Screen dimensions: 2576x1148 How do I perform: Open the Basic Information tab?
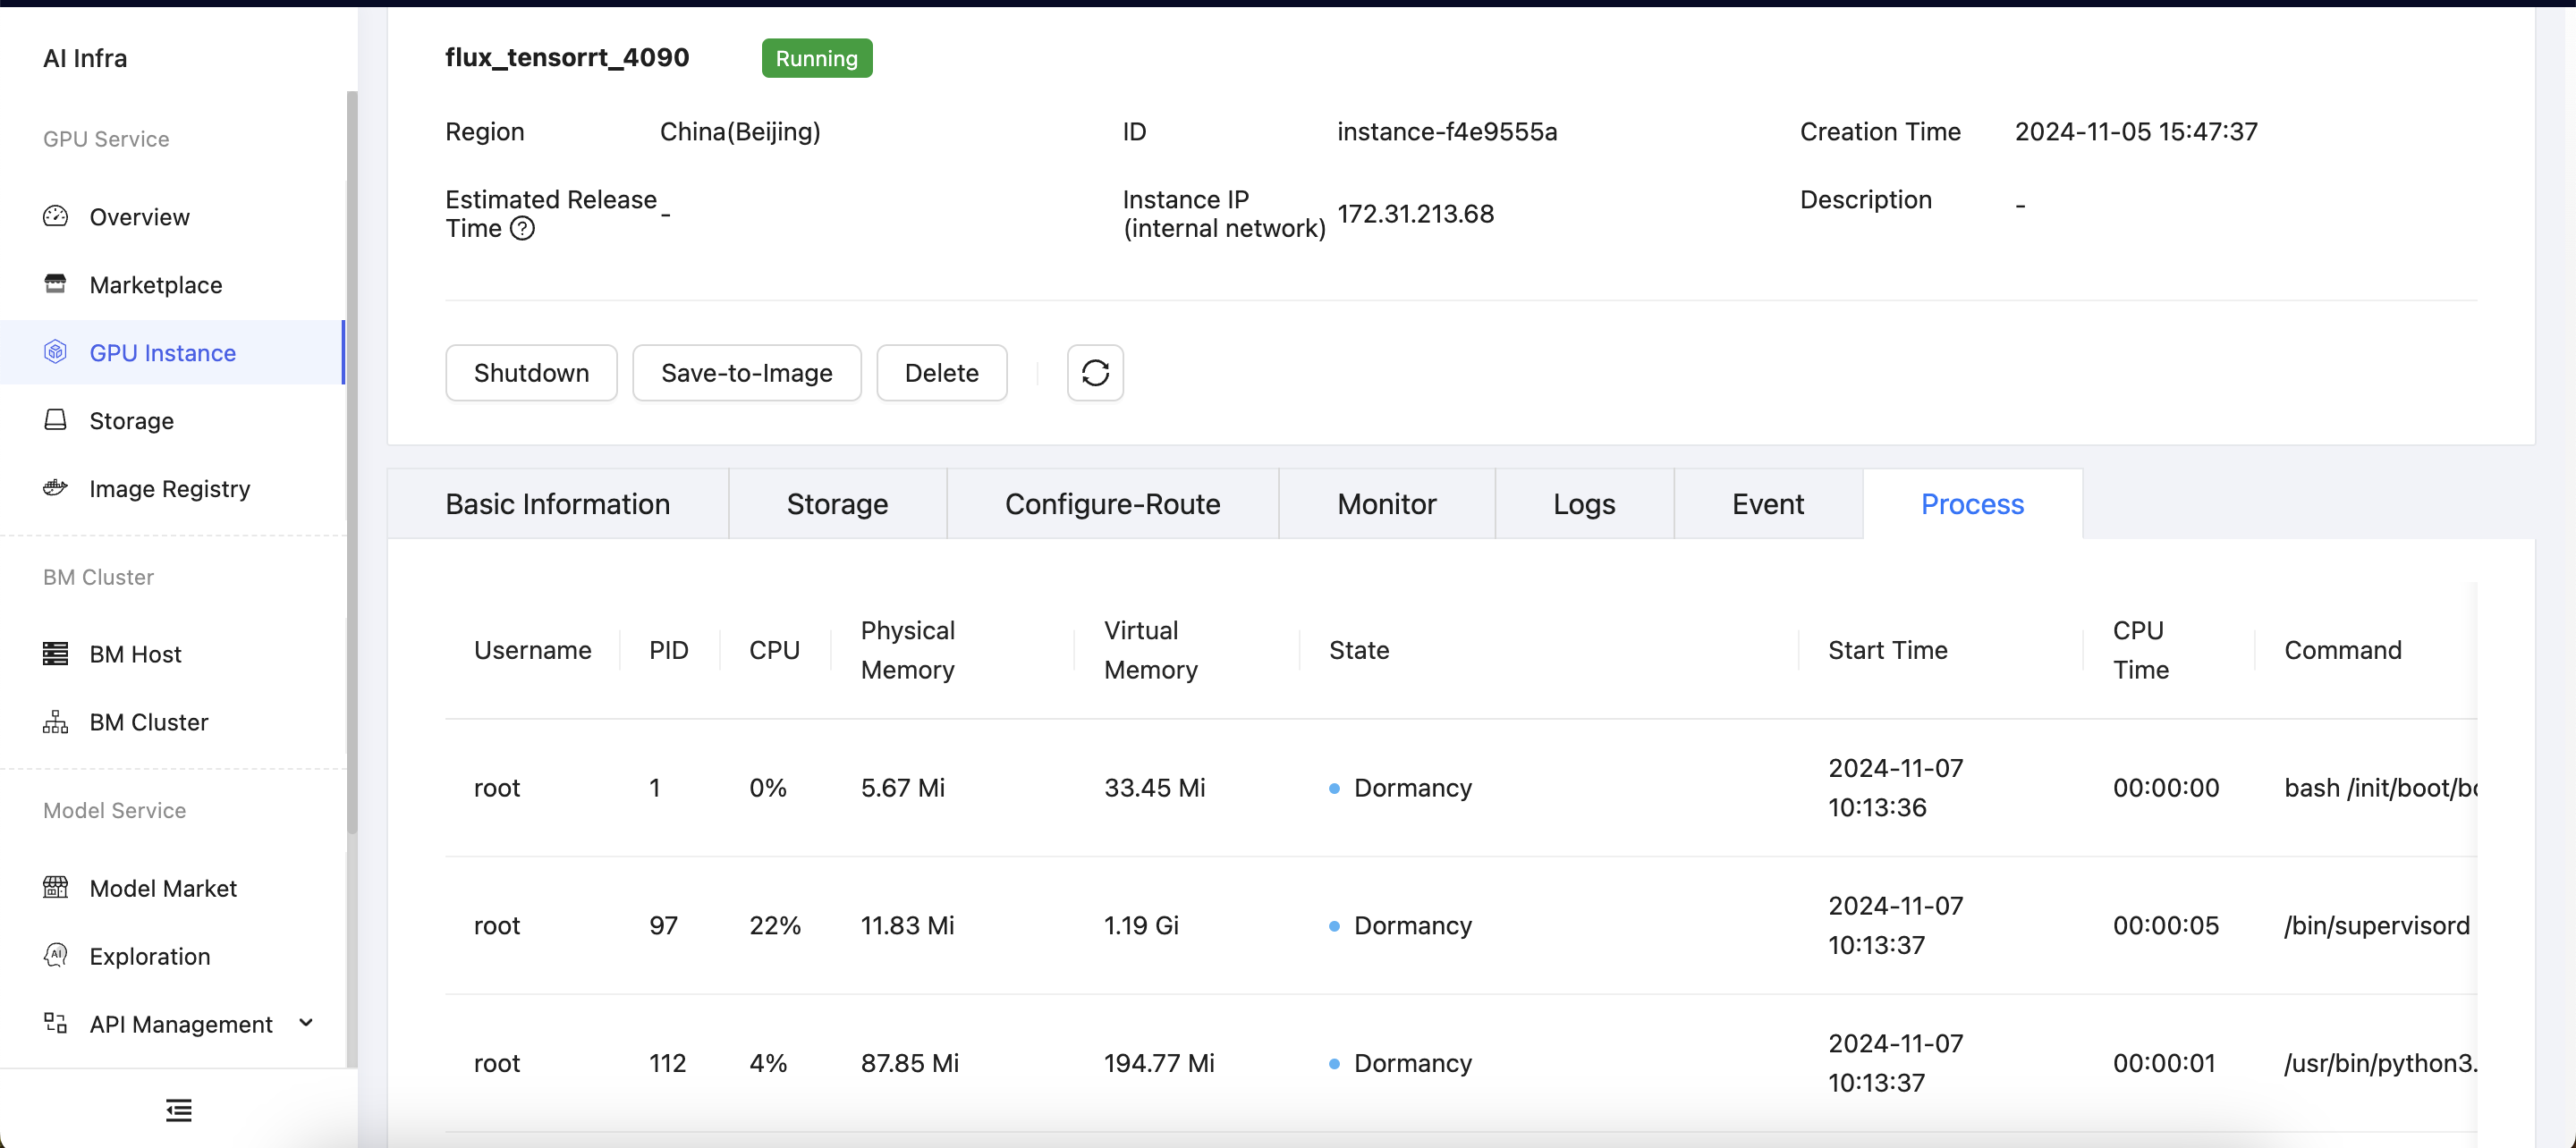click(x=557, y=504)
